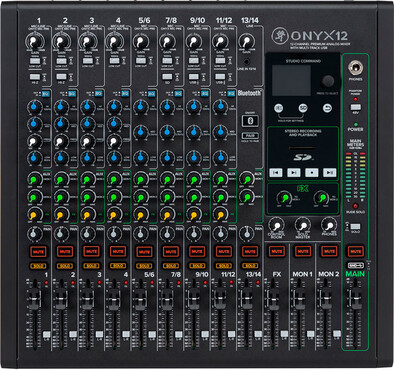Mute the FX return
394x370 pixels.
(x=277, y=251)
